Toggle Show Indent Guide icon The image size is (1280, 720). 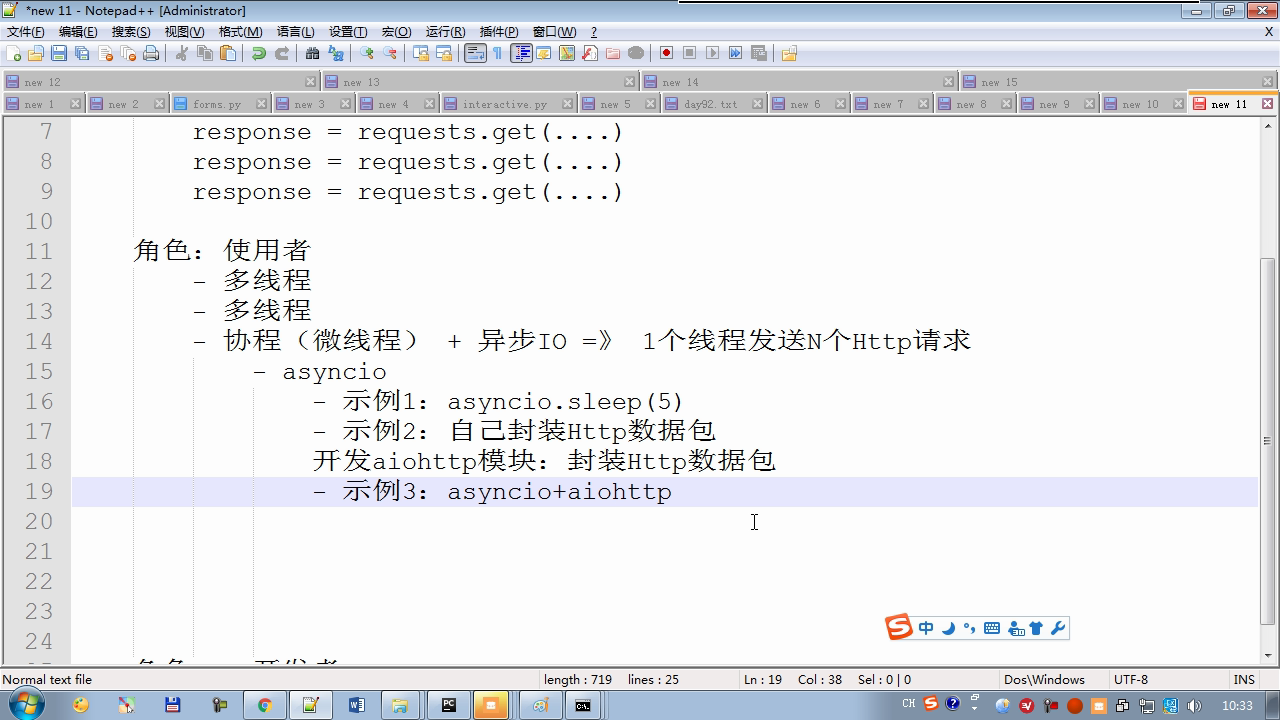pos(521,53)
